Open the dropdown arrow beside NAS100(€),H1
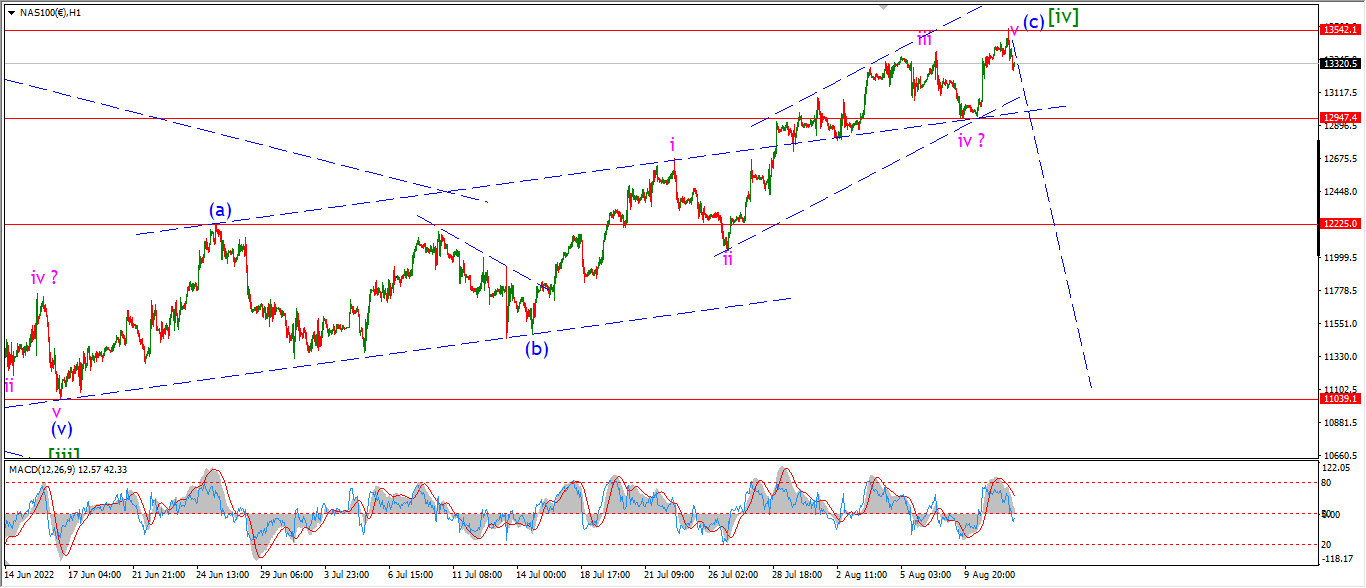 [x=11, y=13]
